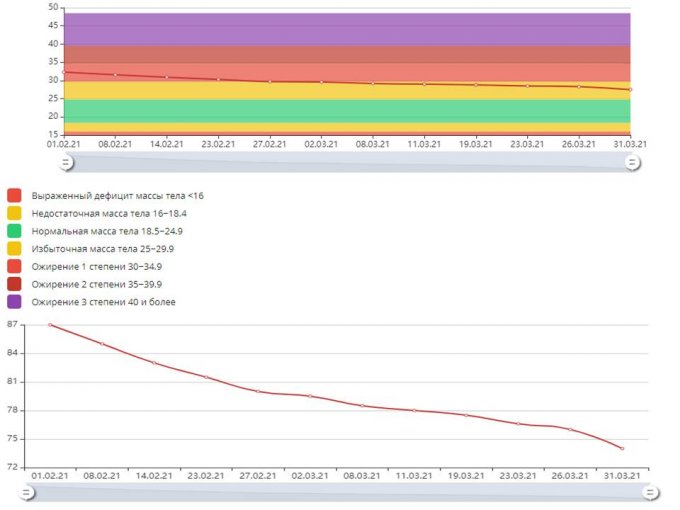Click the right range handle under the weight chart
The image size is (680, 510).
(x=649, y=493)
